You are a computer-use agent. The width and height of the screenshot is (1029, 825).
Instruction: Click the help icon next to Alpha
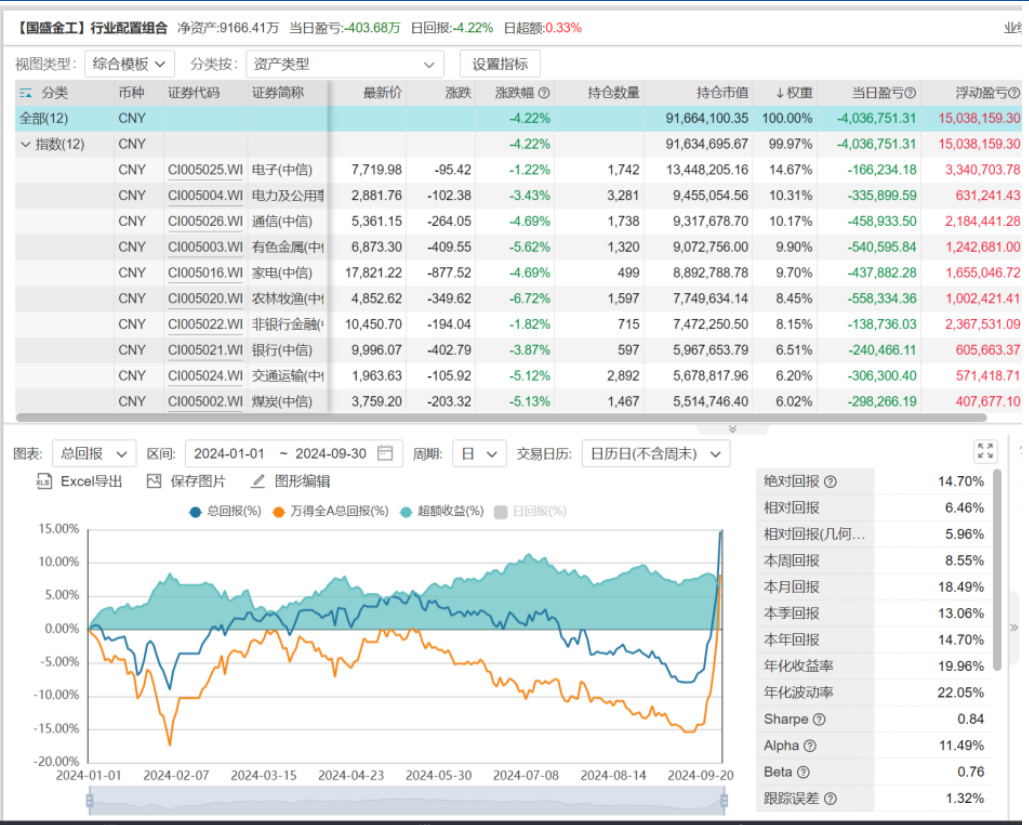[810, 746]
